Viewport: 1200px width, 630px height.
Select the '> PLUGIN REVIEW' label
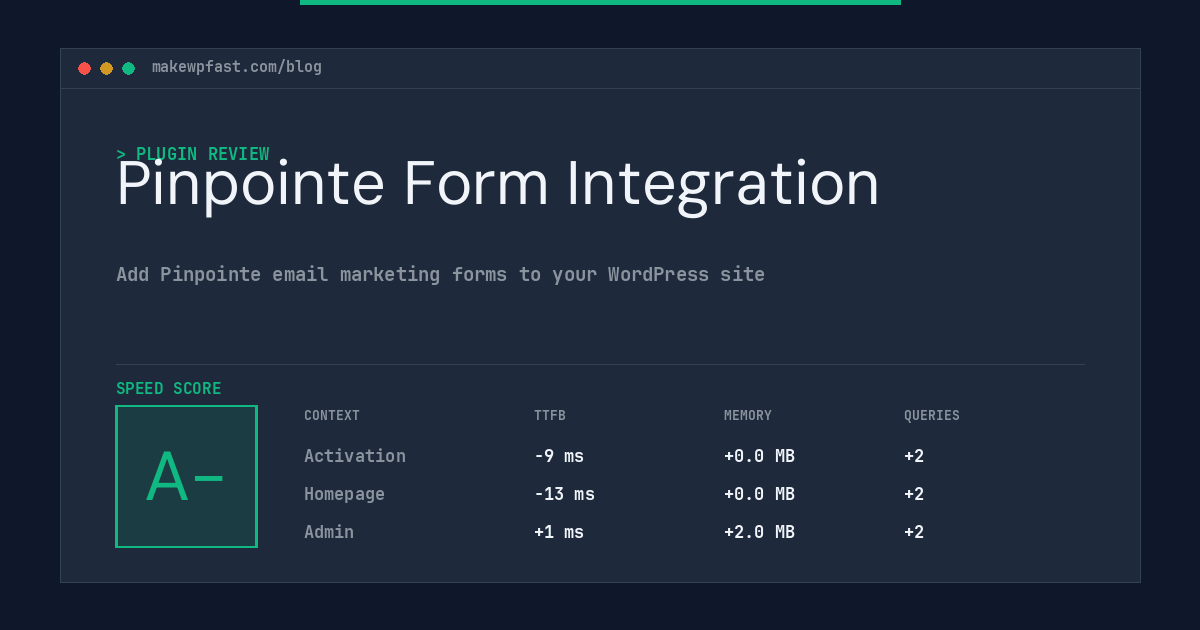[x=193, y=154]
